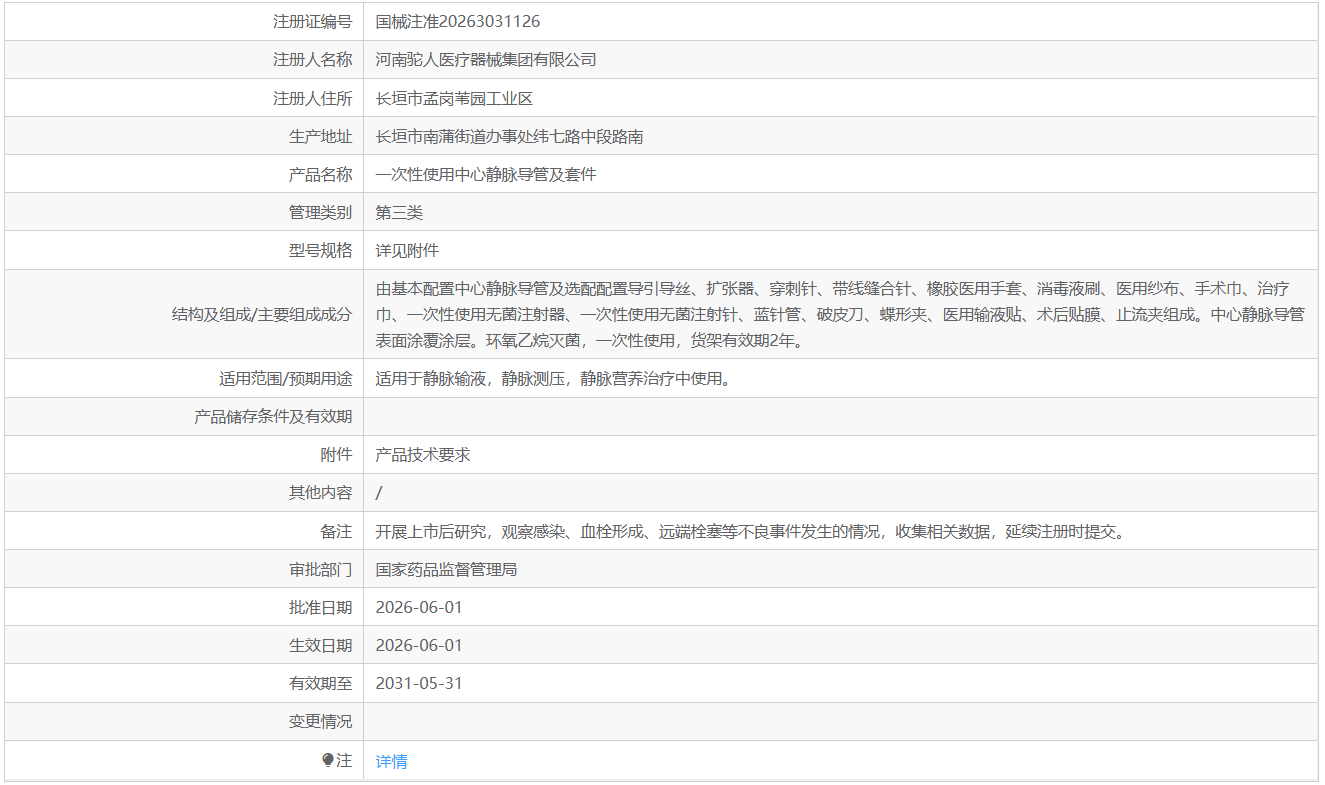Viewport: 1325px width, 785px height.
Task: Open the 详情 link
Action: [391, 761]
